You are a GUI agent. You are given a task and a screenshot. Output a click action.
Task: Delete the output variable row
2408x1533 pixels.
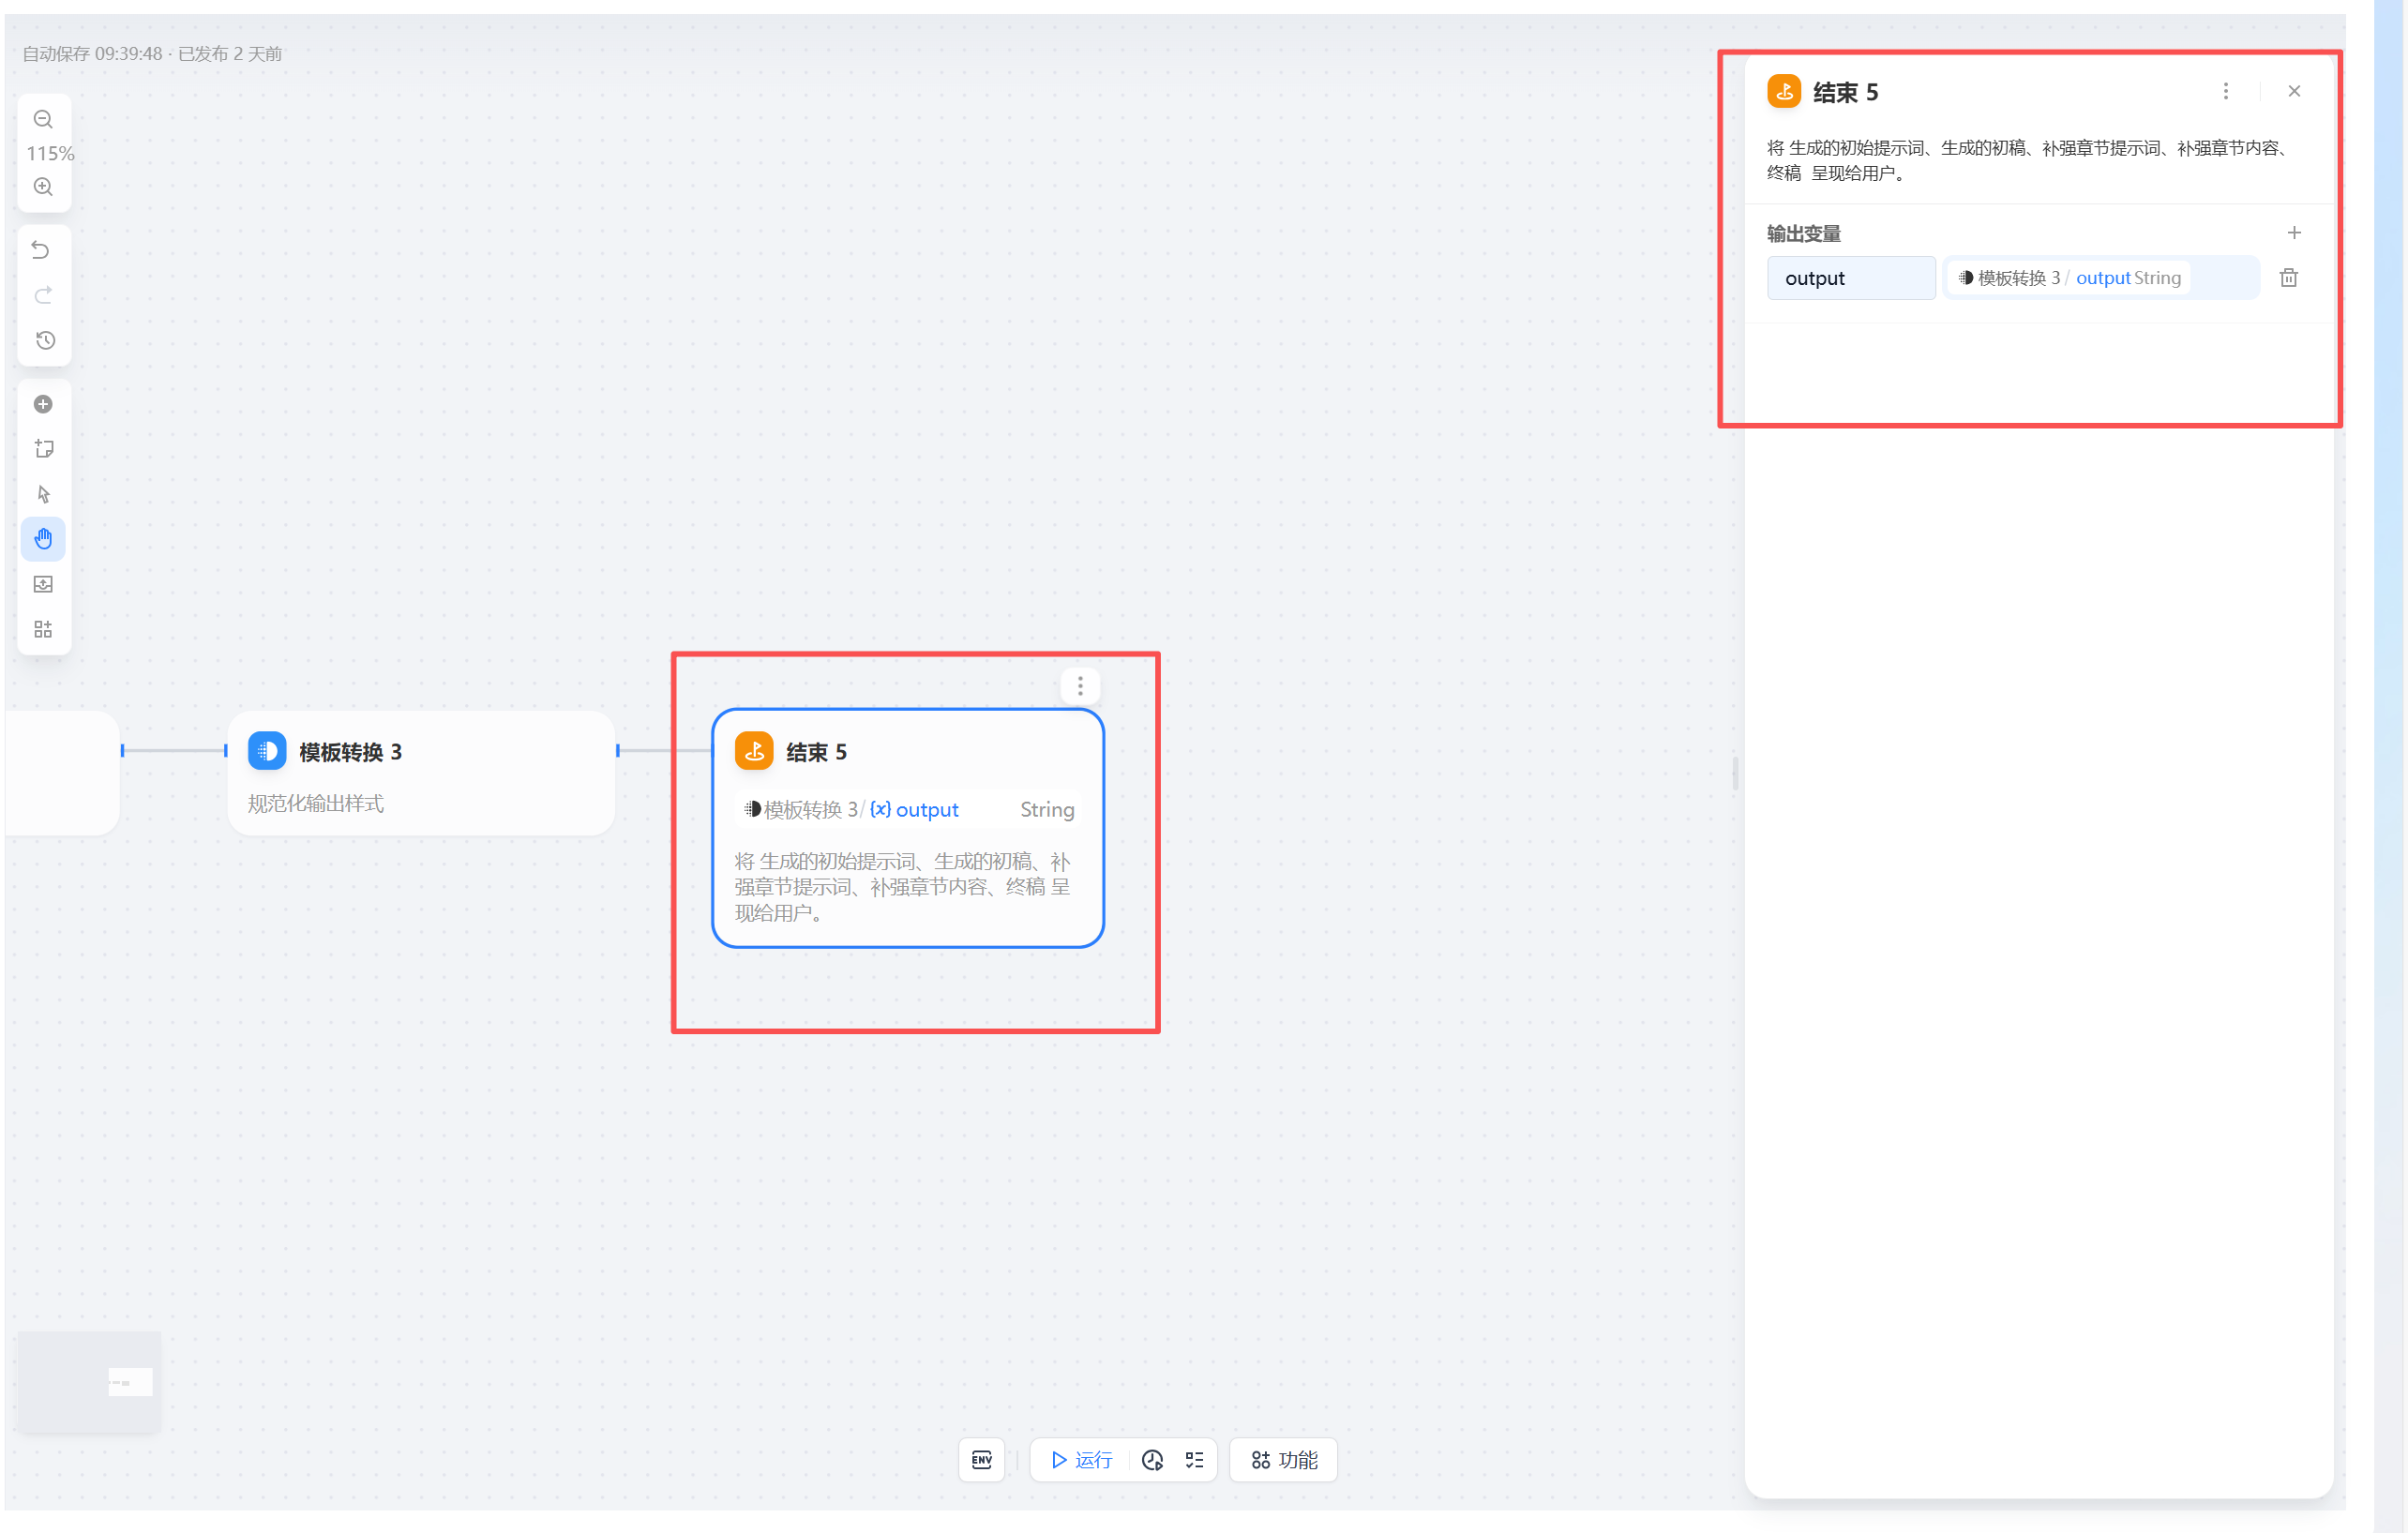click(x=2288, y=278)
